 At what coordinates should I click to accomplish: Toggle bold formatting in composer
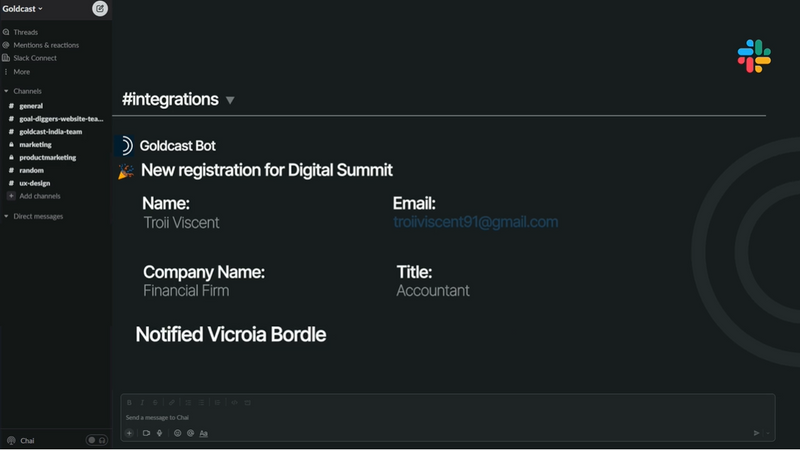[129, 402]
